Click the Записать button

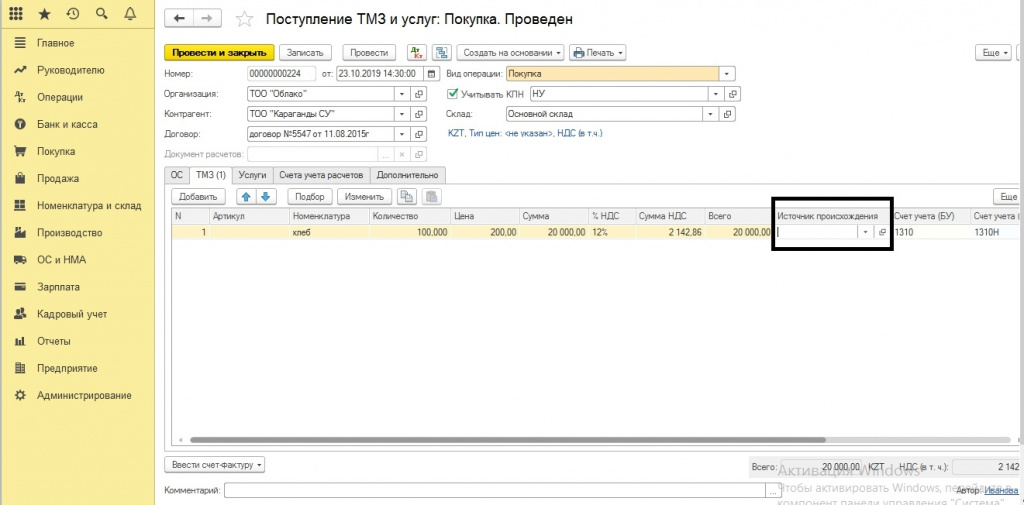click(x=306, y=53)
